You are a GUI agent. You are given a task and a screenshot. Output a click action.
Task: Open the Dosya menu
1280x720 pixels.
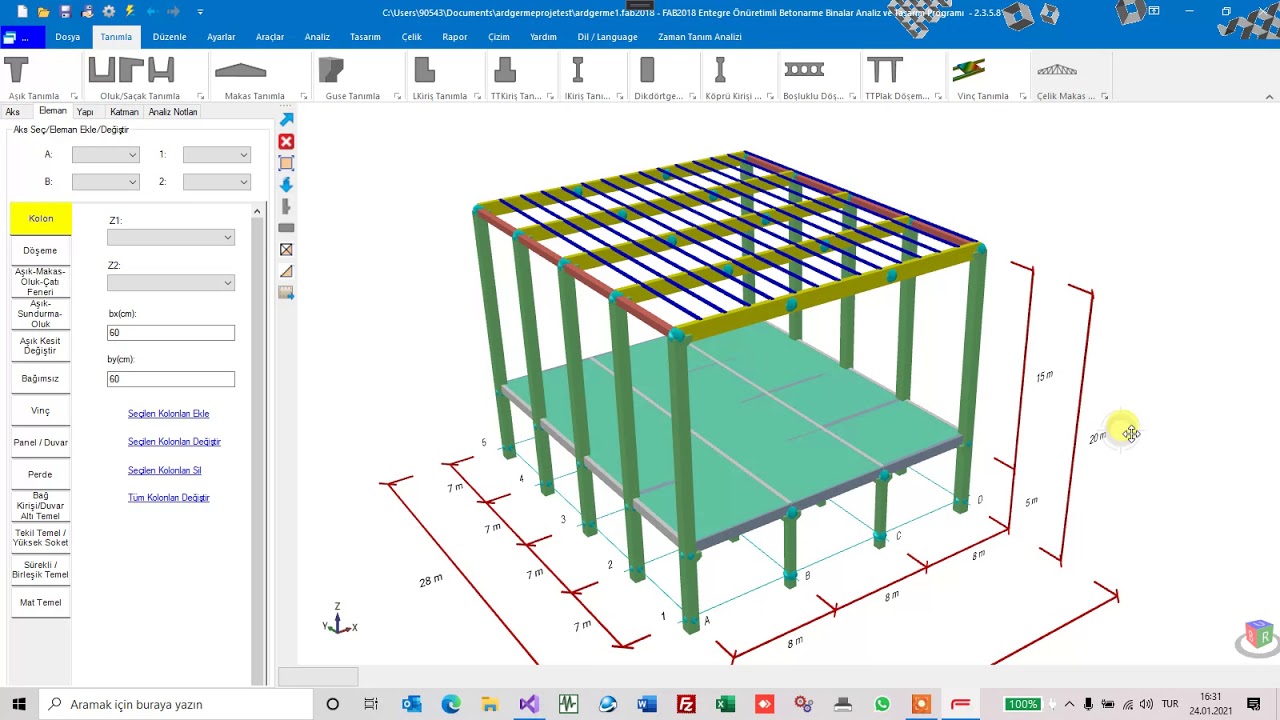point(67,37)
